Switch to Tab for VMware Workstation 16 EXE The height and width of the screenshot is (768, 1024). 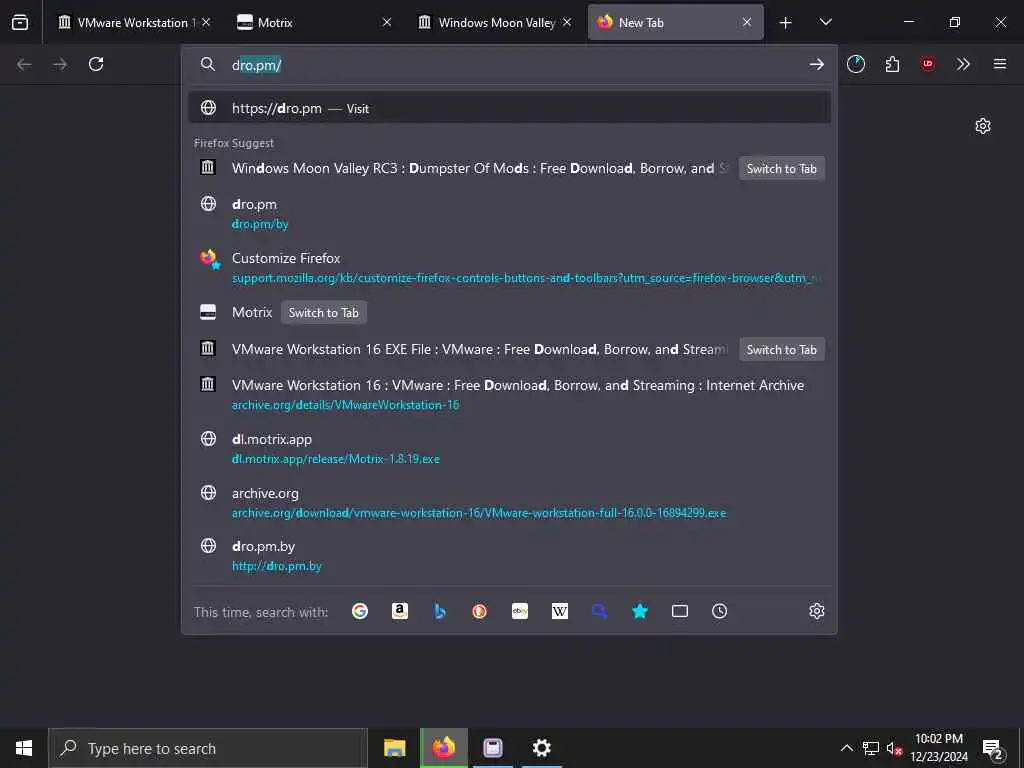782,349
